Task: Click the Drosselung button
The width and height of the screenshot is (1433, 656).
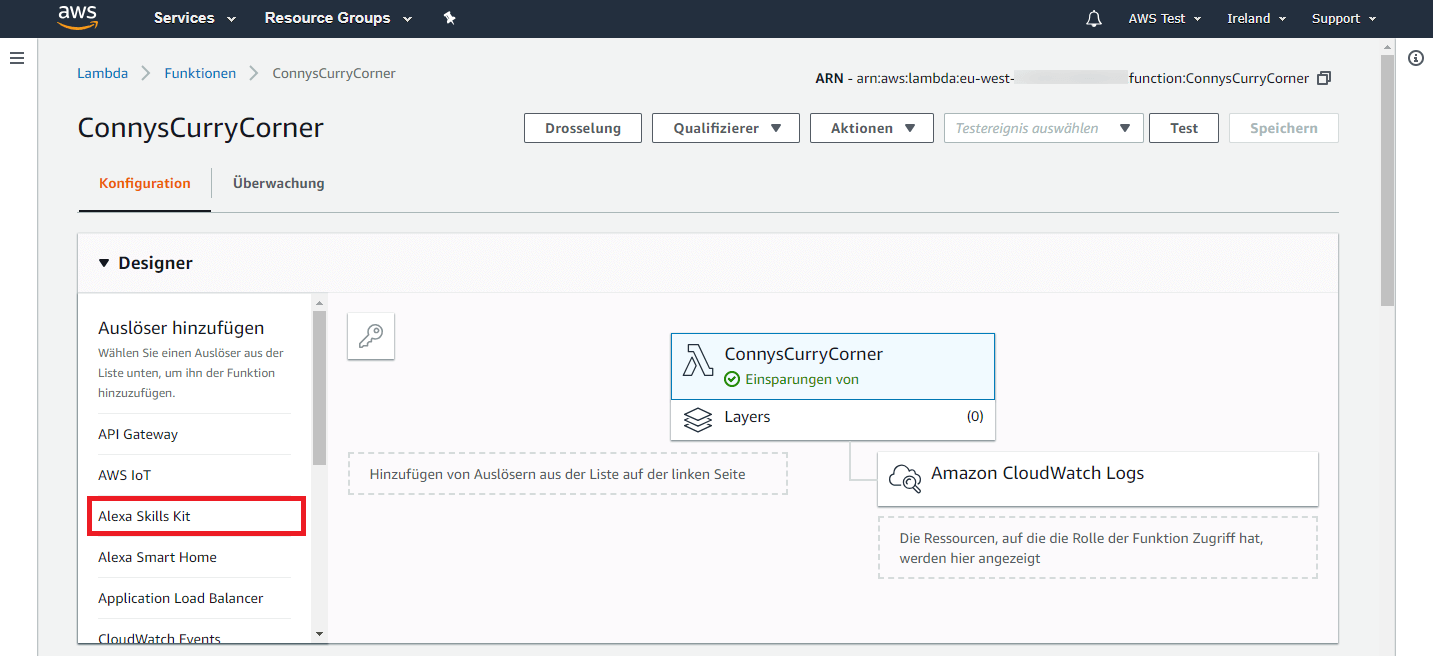Action: coord(583,128)
